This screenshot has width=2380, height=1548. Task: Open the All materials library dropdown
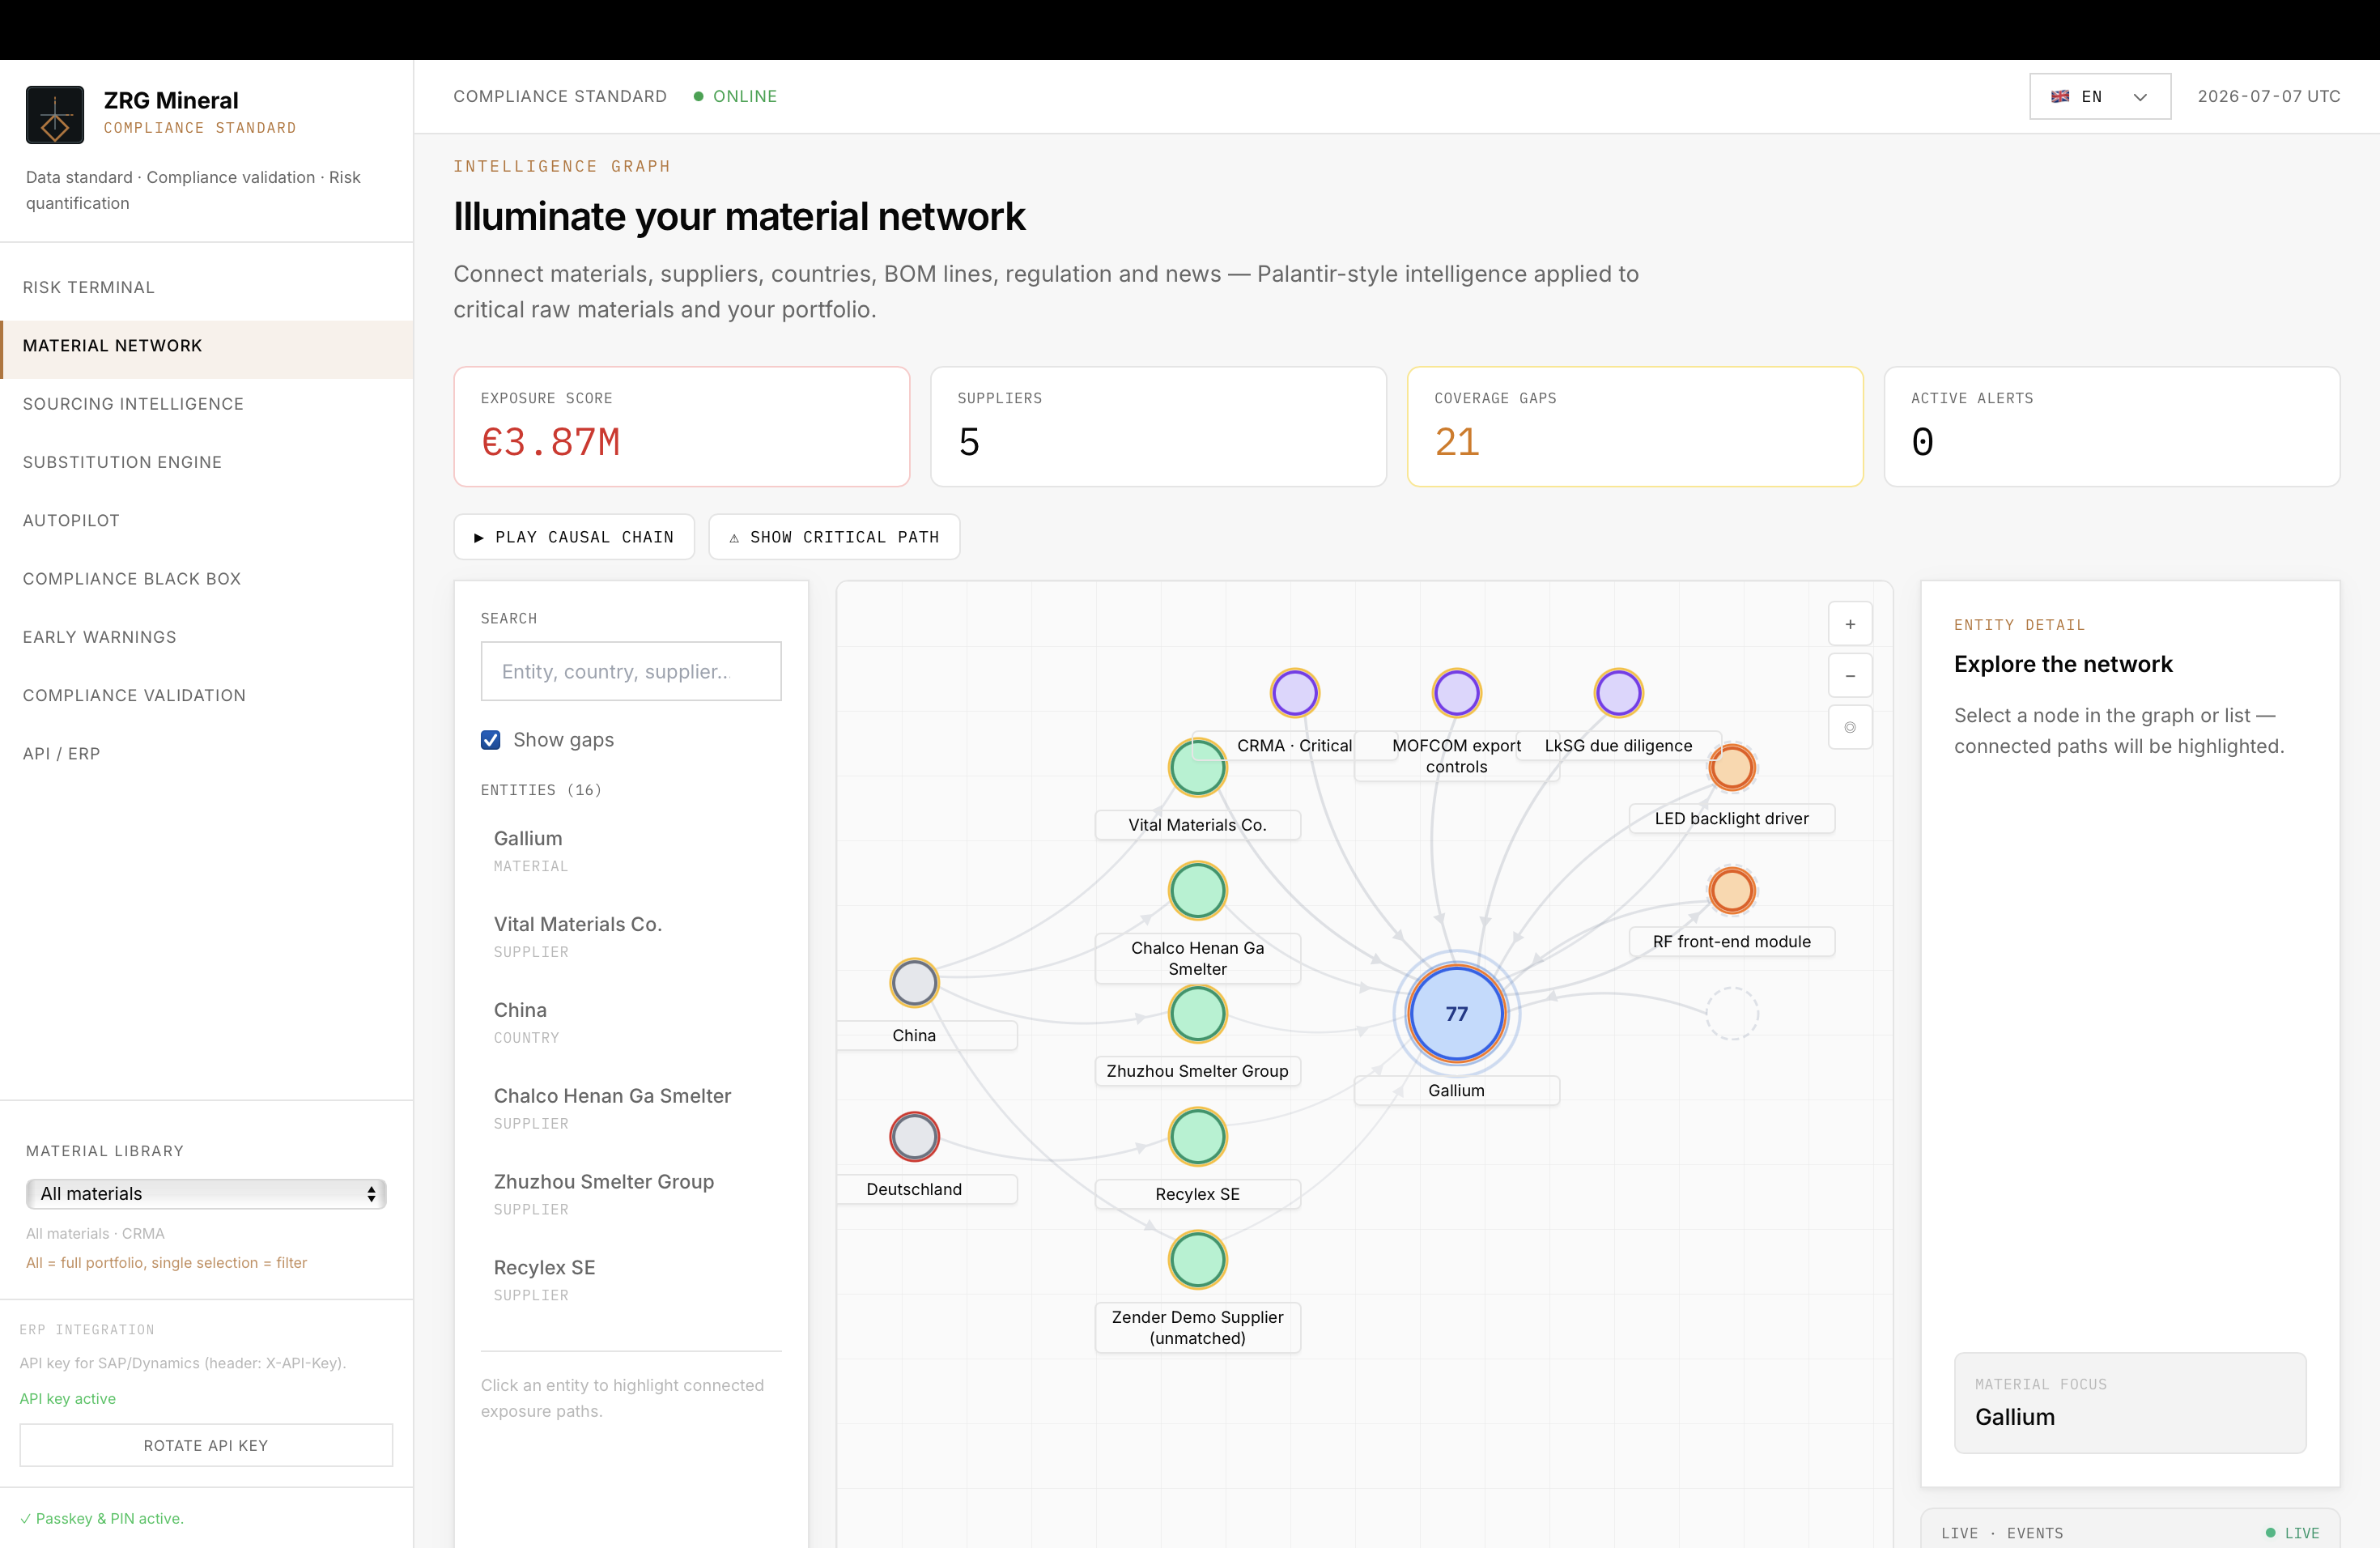[x=206, y=1193]
